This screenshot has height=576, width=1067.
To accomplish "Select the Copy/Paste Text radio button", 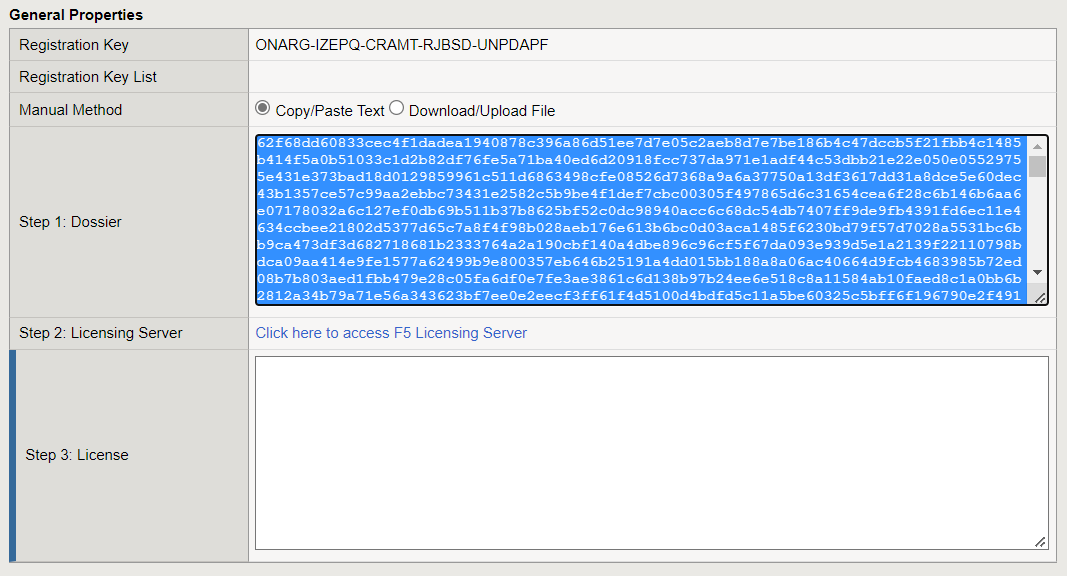I will pos(263,108).
